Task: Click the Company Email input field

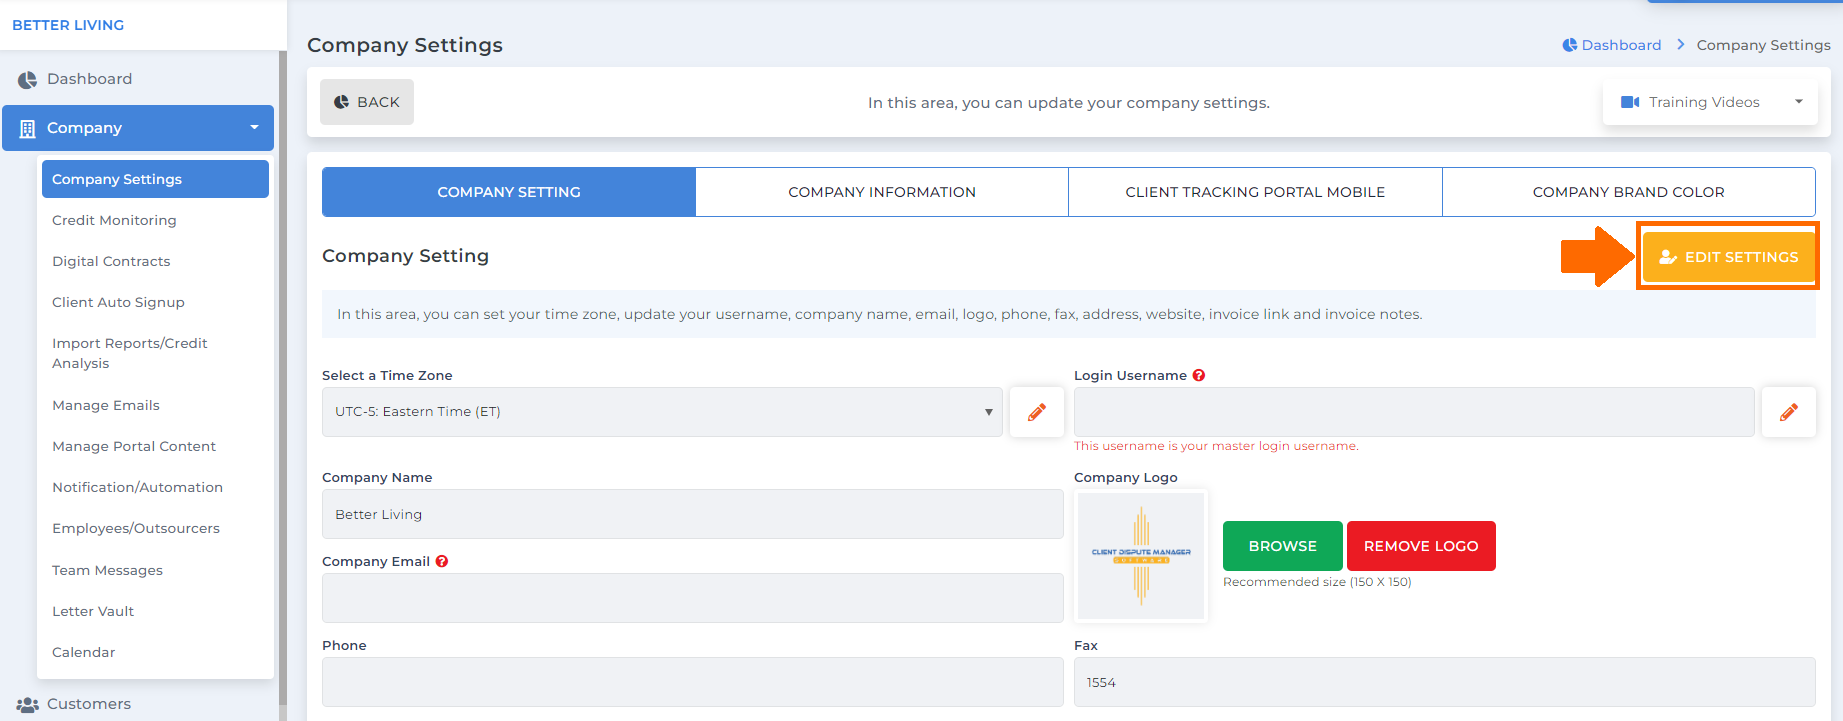Action: 692,598
